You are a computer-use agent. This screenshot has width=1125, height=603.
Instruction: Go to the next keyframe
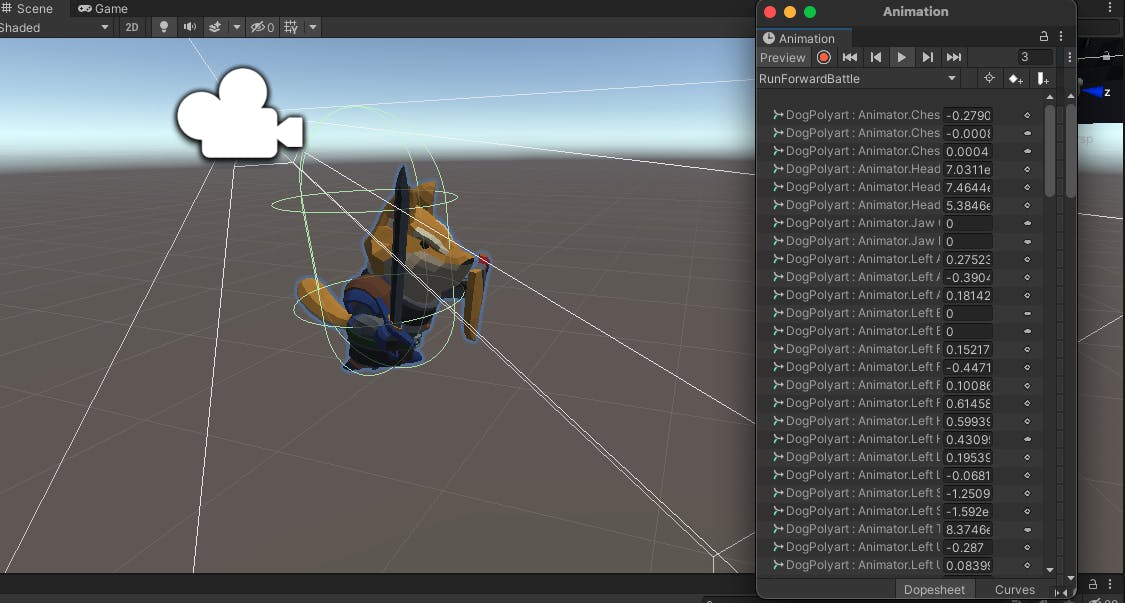click(928, 57)
